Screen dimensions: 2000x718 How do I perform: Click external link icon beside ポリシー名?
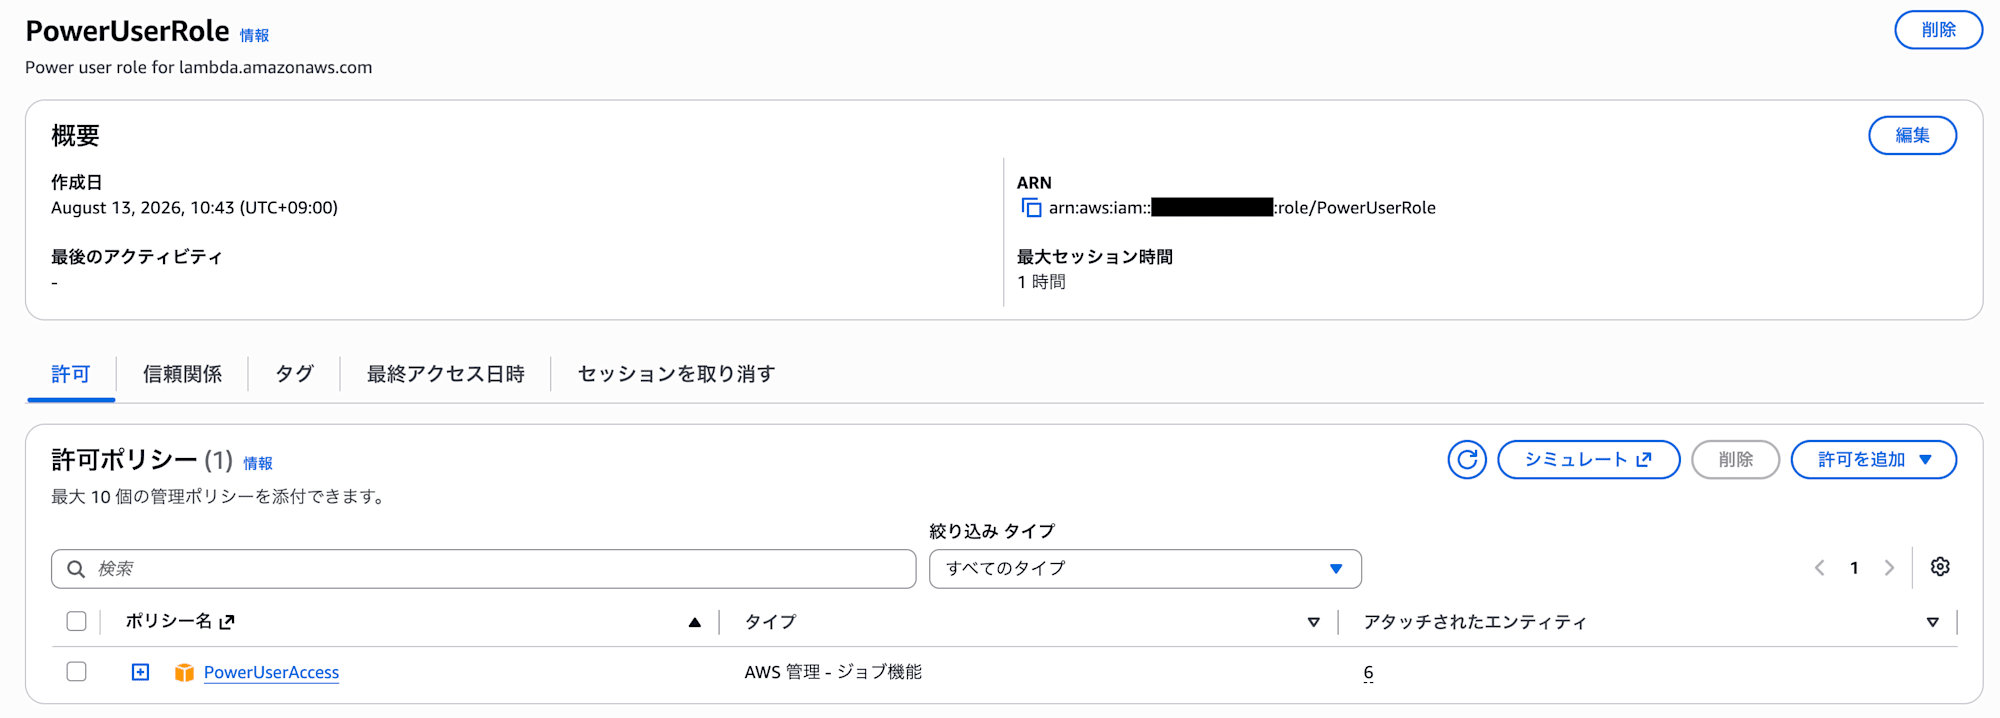(x=227, y=622)
